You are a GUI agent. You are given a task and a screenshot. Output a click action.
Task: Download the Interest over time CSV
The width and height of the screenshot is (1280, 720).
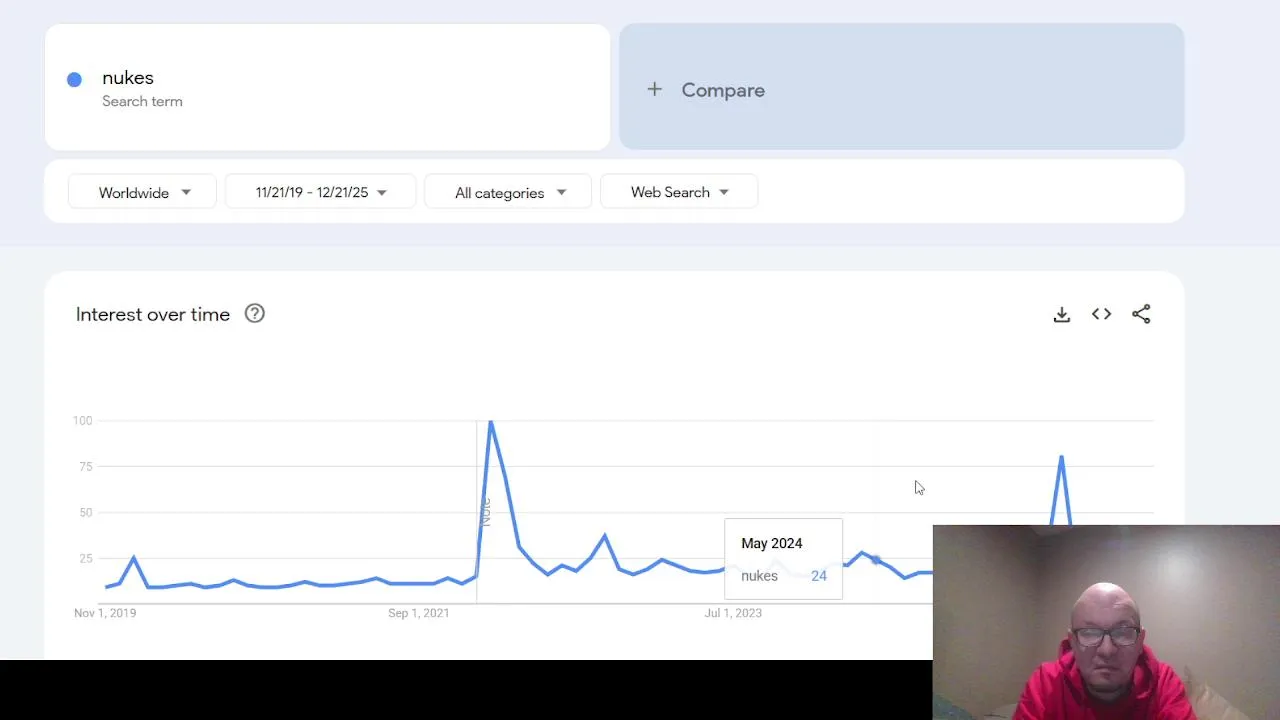[x=1062, y=315]
